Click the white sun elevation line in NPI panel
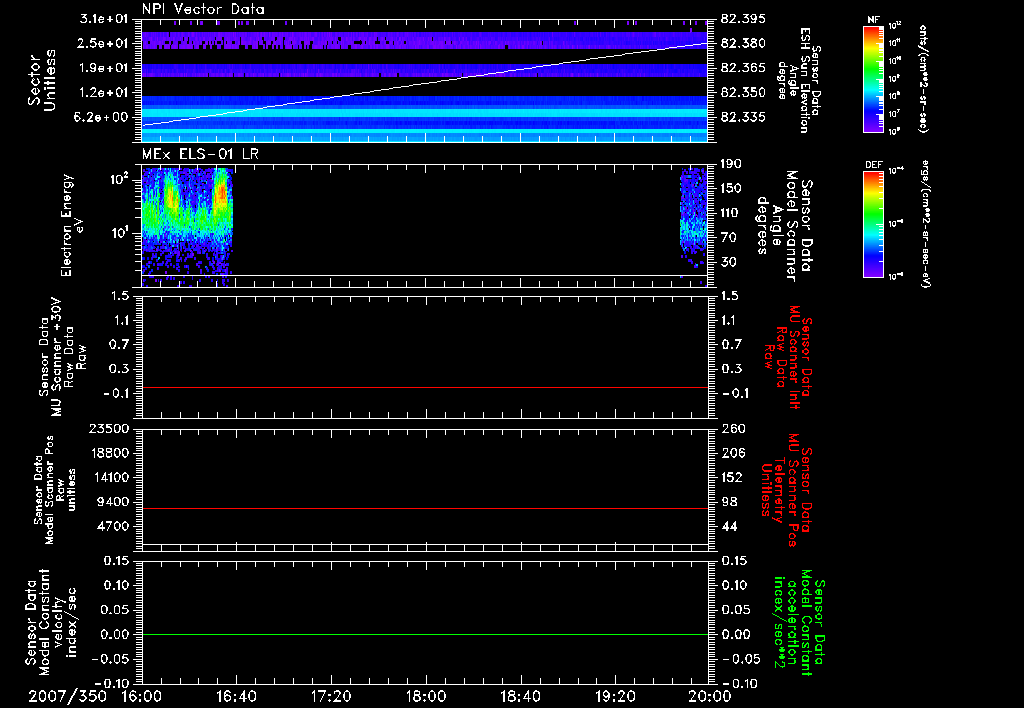The image size is (1024, 708). click(424, 84)
